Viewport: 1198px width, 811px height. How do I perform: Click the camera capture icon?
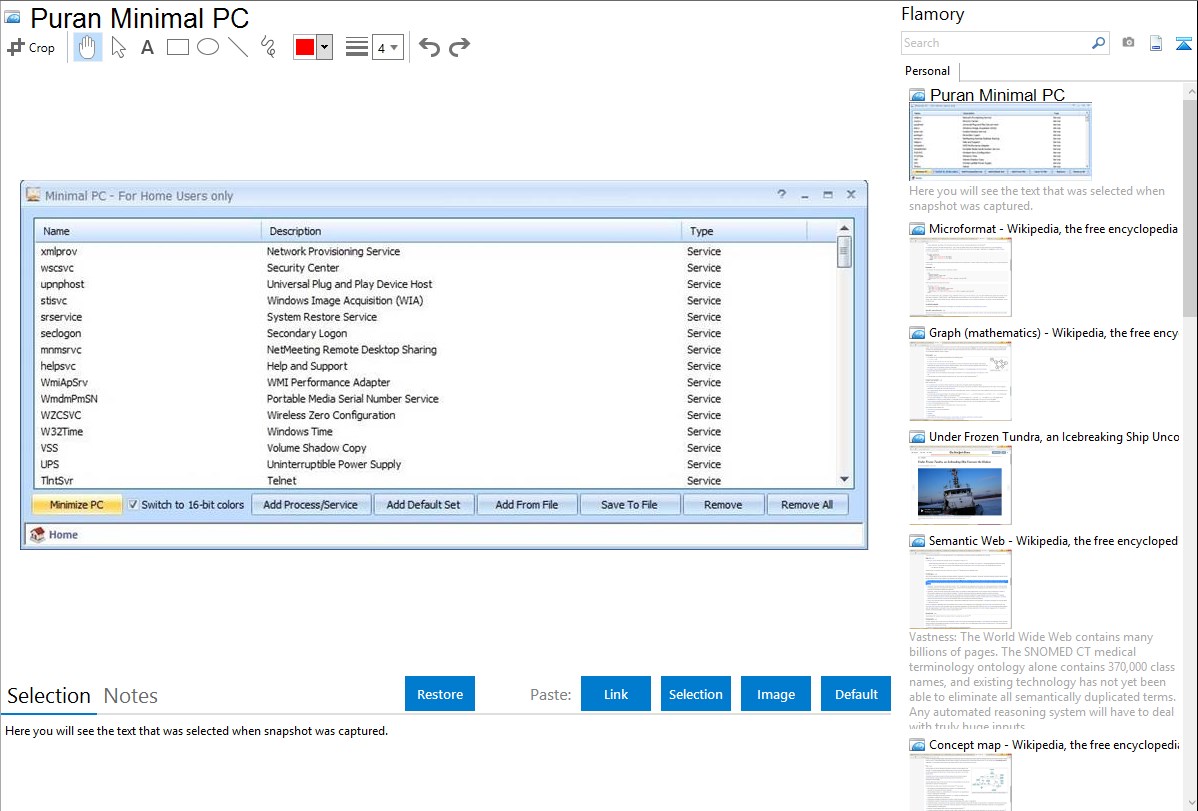click(x=1128, y=43)
